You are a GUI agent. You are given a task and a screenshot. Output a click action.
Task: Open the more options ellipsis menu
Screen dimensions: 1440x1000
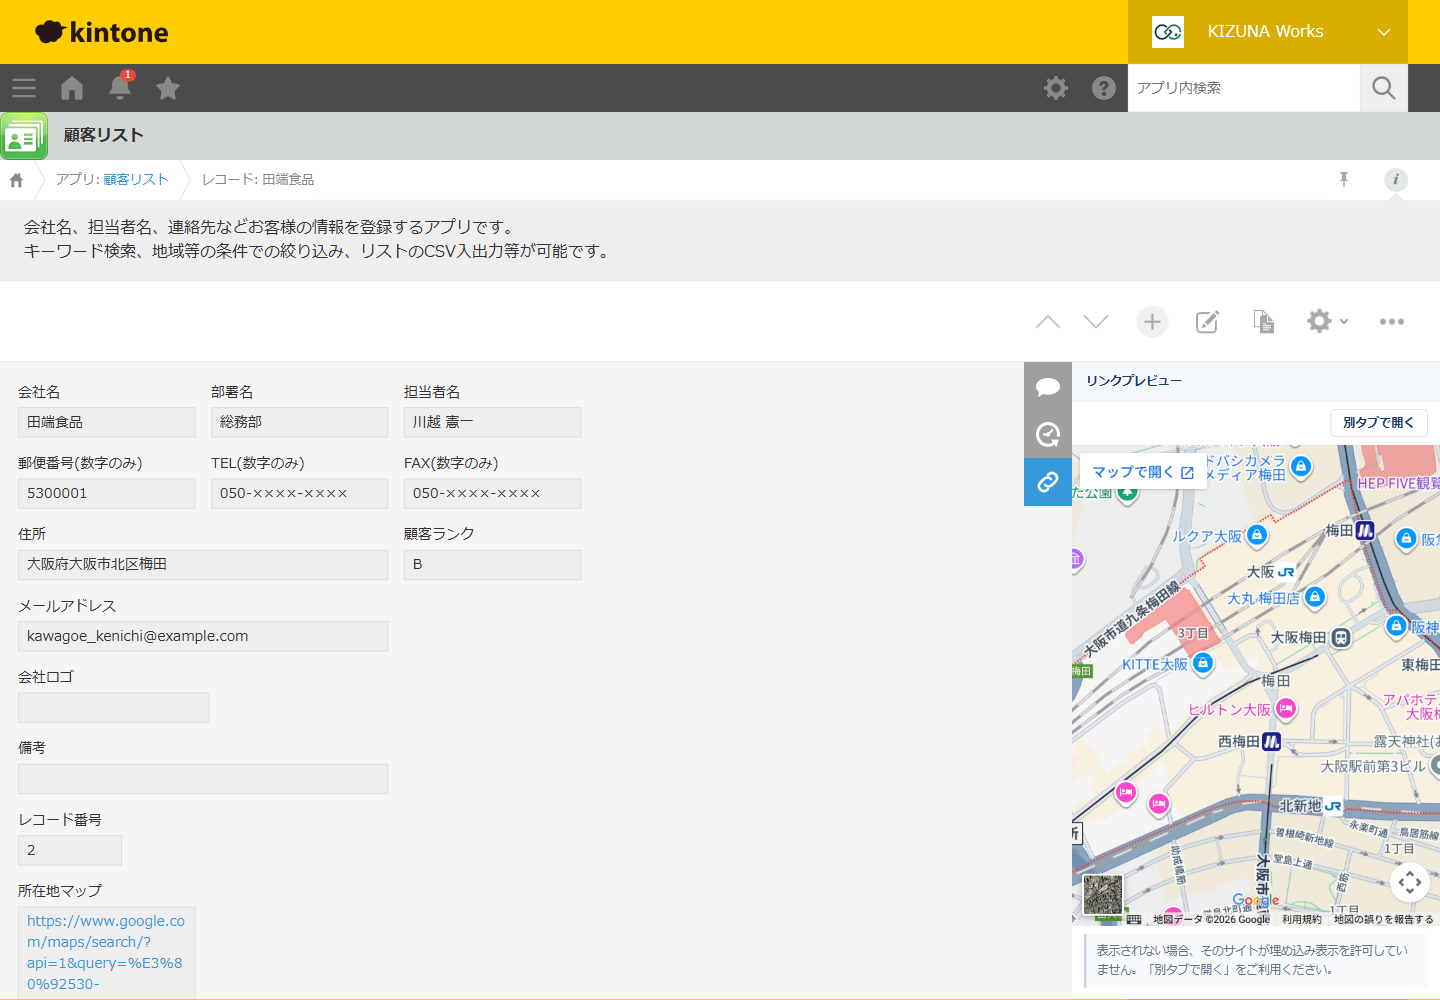click(x=1392, y=321)
